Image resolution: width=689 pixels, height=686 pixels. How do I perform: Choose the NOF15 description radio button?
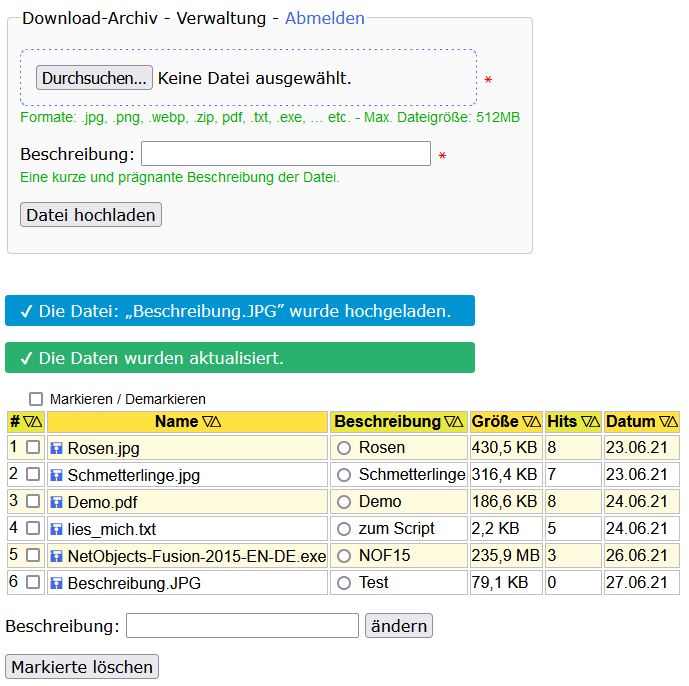tap(345, 556)
